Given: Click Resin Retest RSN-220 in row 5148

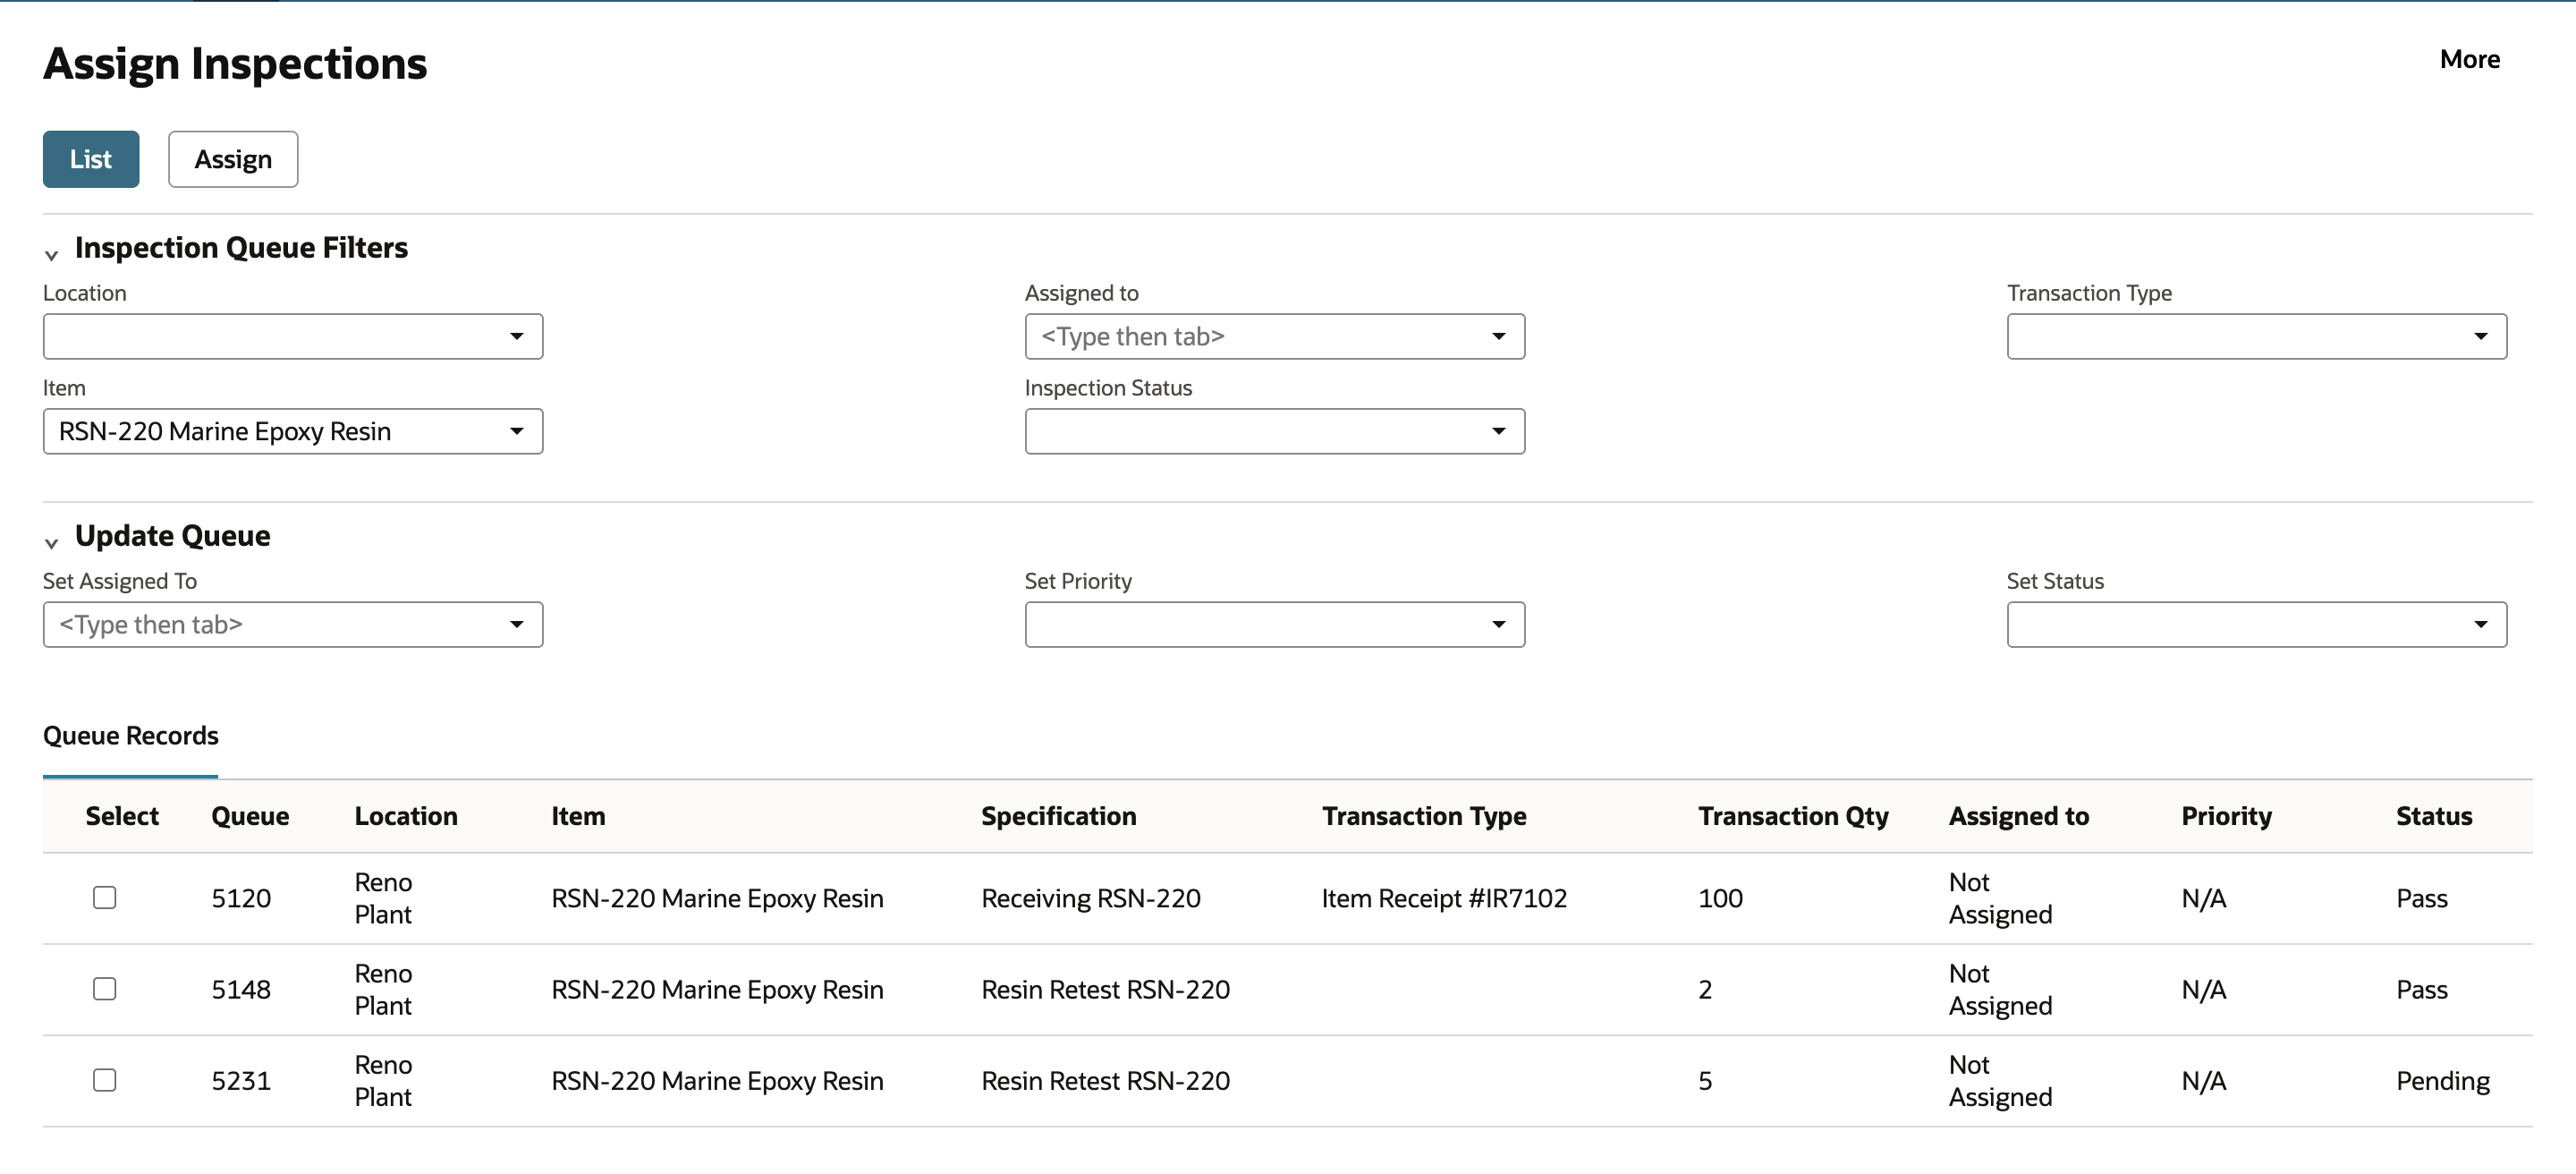Looking at the screenshot, I should (1105, 989).
